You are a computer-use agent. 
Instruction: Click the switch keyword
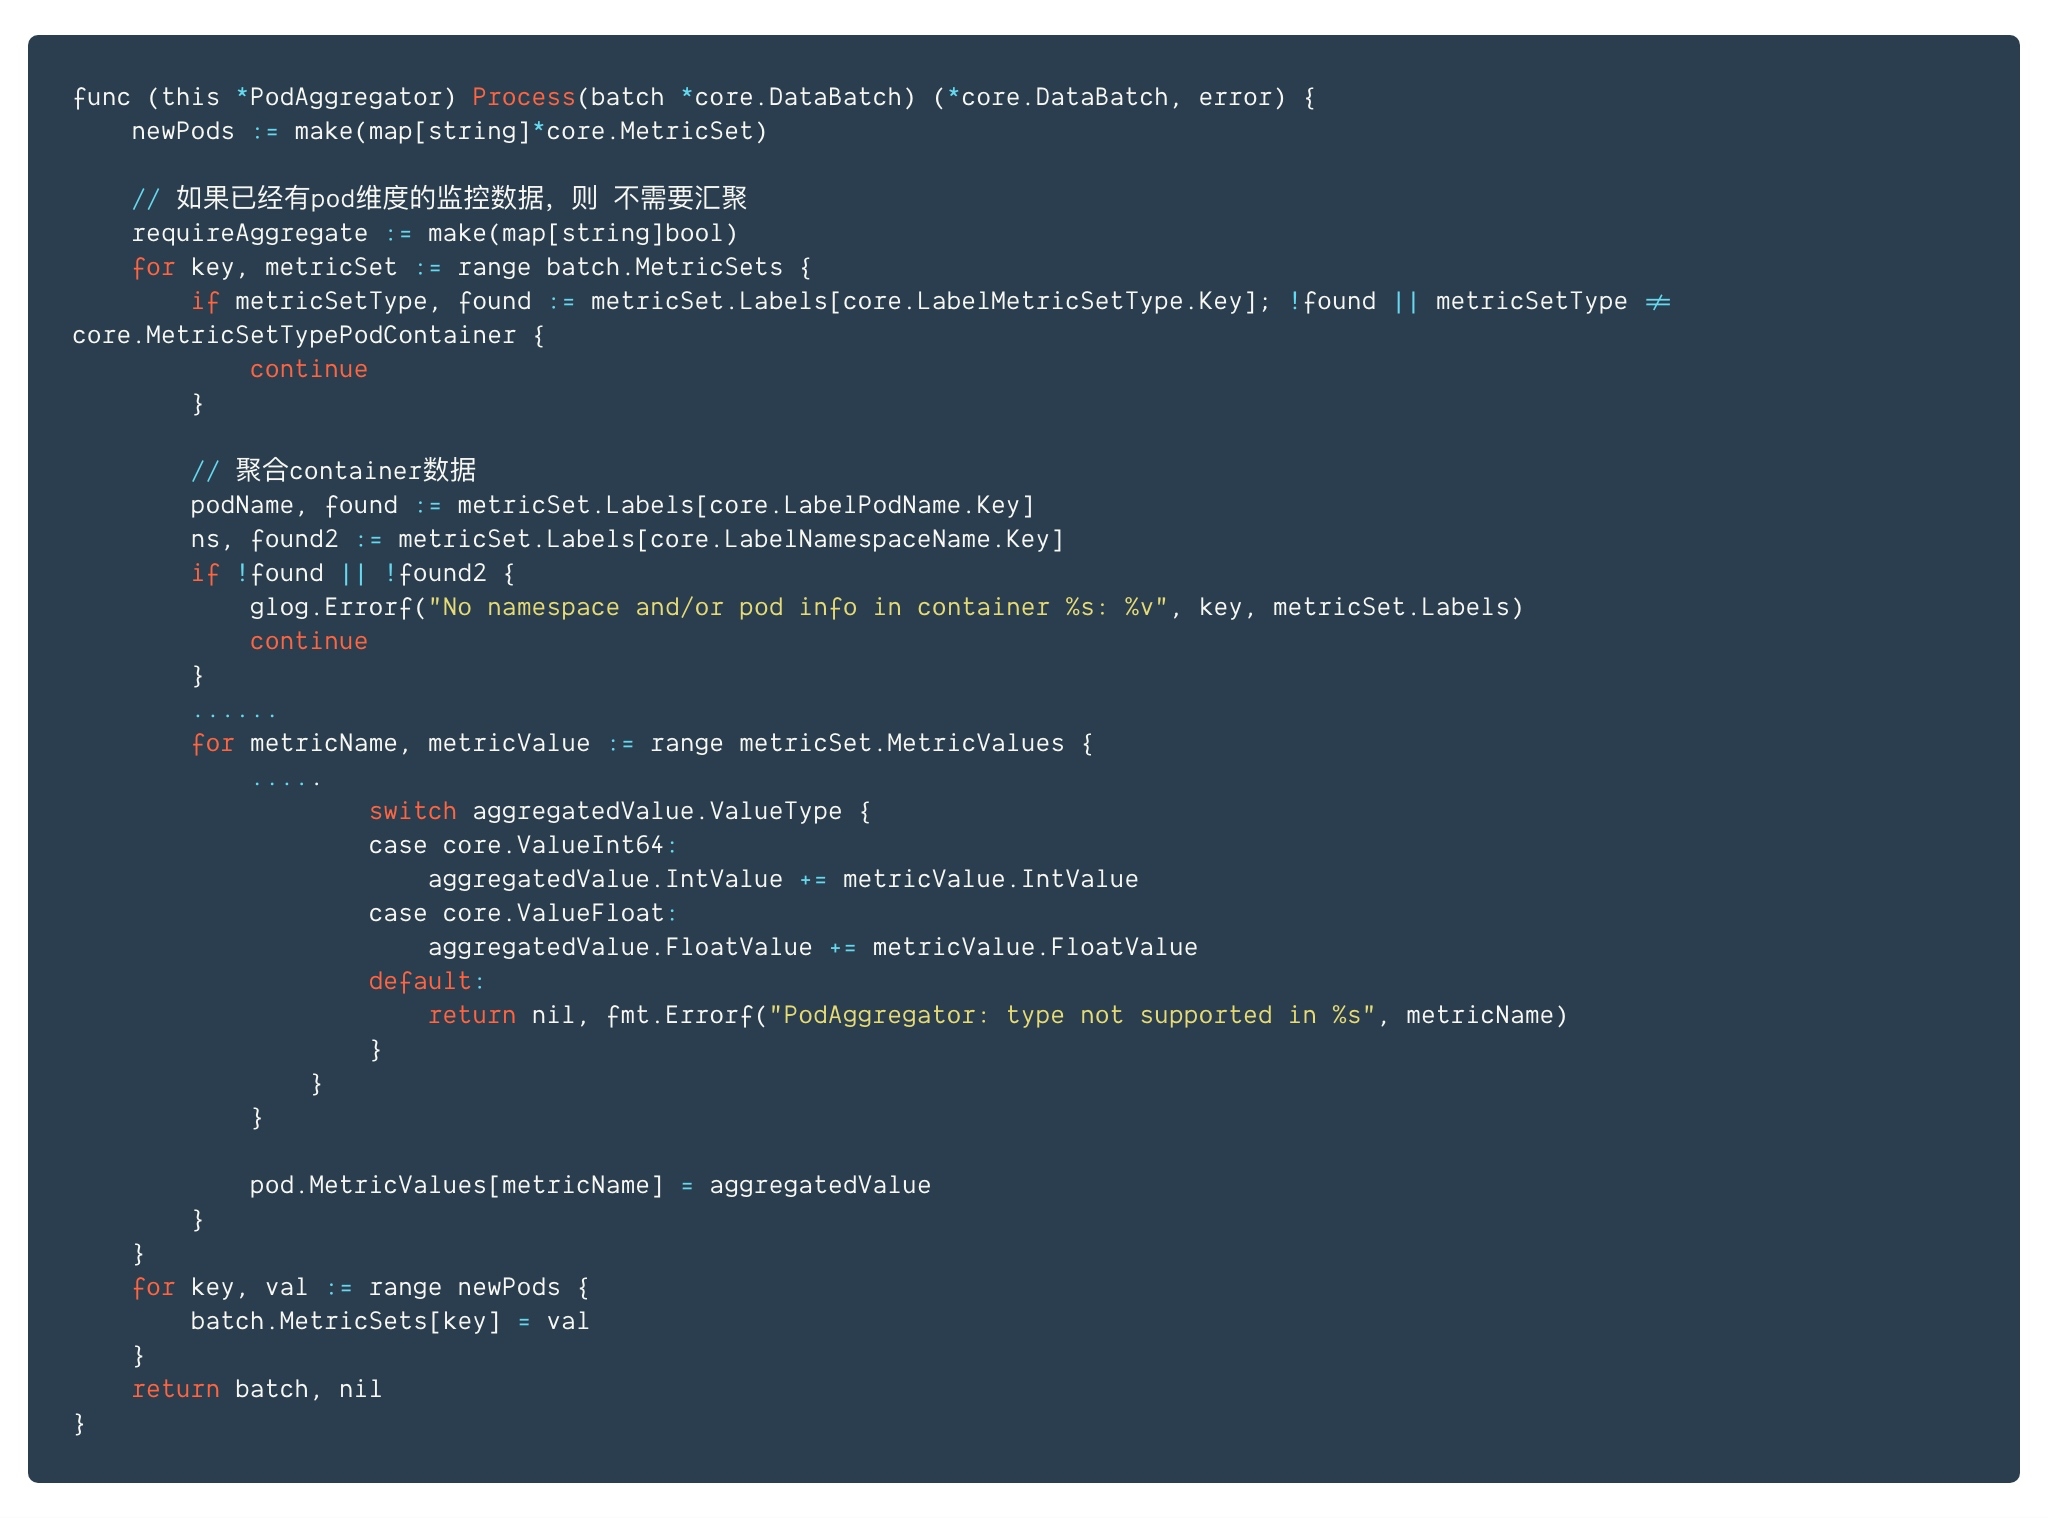pyautogui.click(x=412, y=811)
